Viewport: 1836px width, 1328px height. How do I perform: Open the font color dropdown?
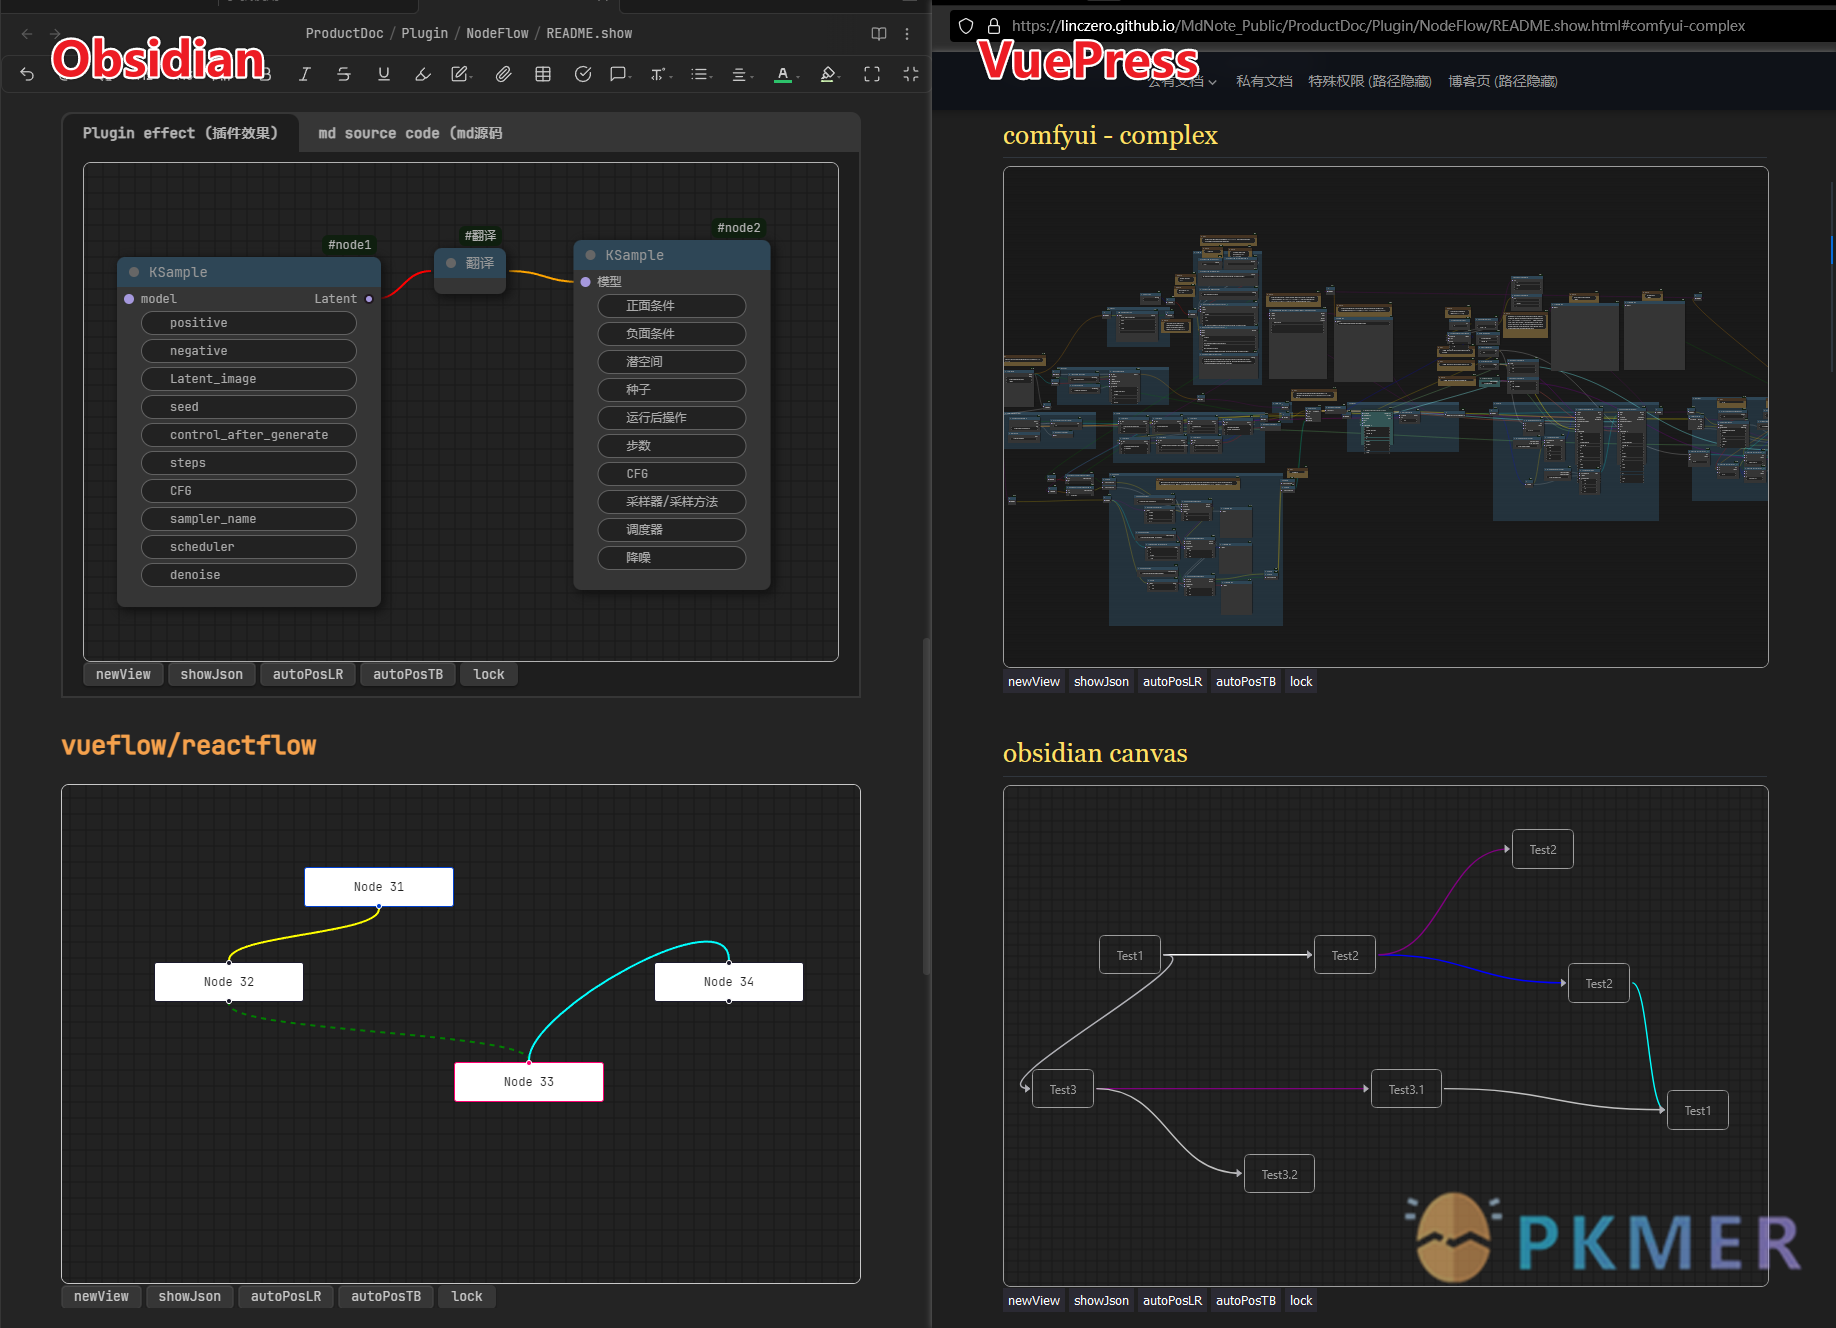click(796, 76)
